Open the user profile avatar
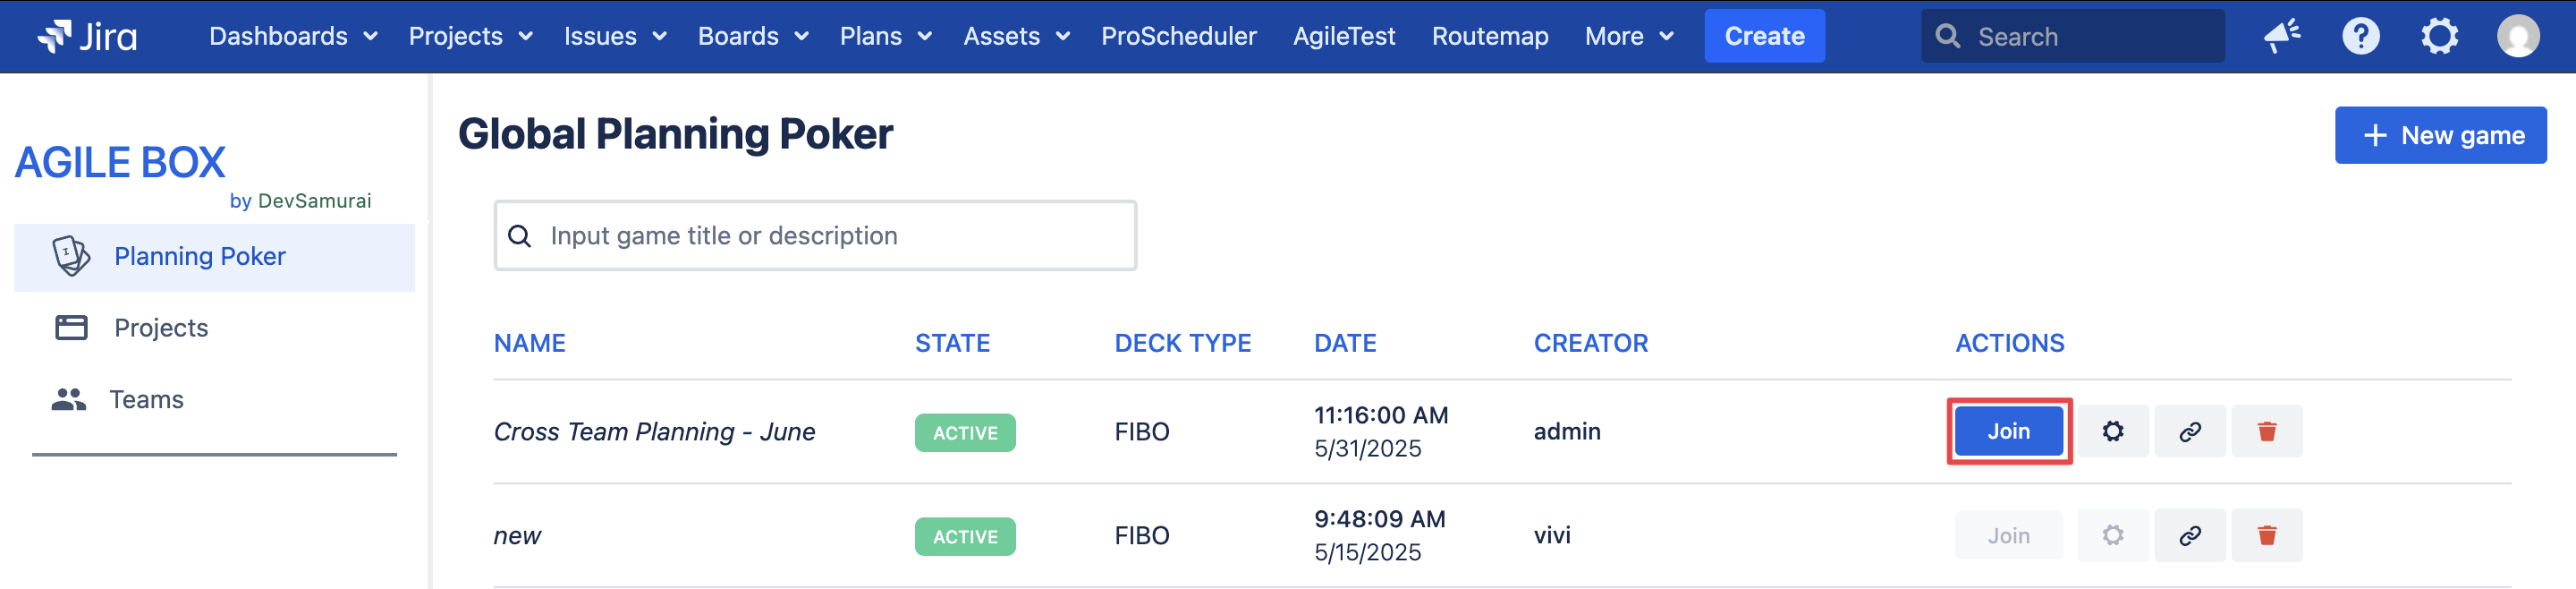This screenshot has height=589, width=2576. click(2517, 36)
